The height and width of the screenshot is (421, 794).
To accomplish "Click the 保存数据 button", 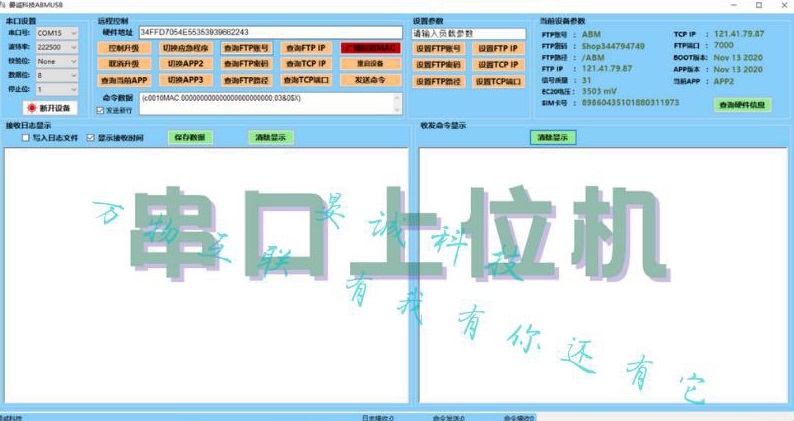I will coord(190,137).
